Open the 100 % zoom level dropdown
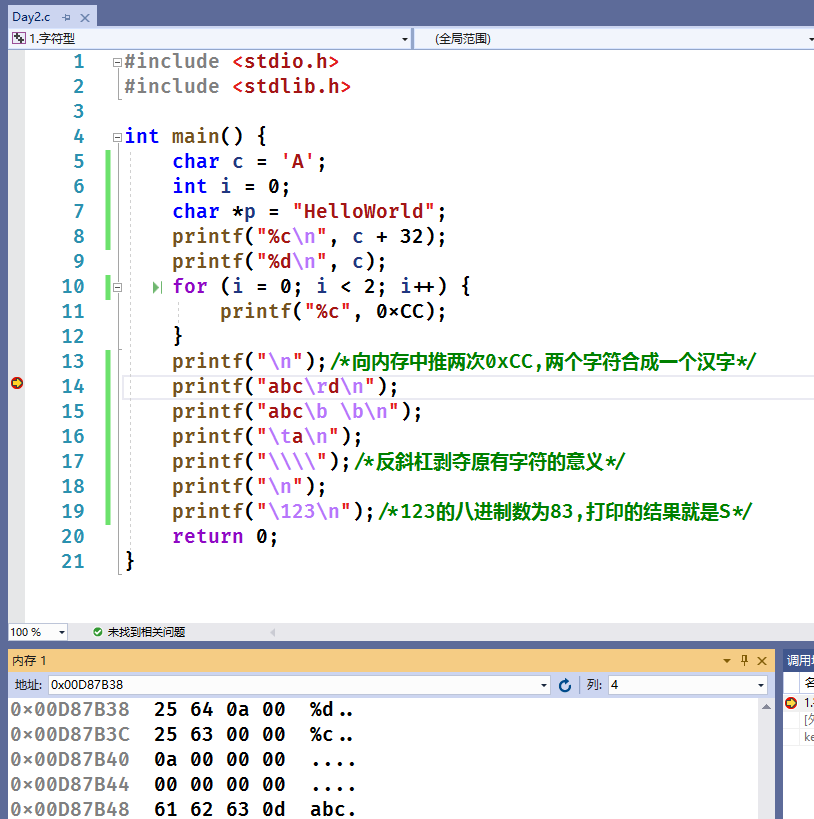Viewport: 814px width, 819px height. pos(62,633)
